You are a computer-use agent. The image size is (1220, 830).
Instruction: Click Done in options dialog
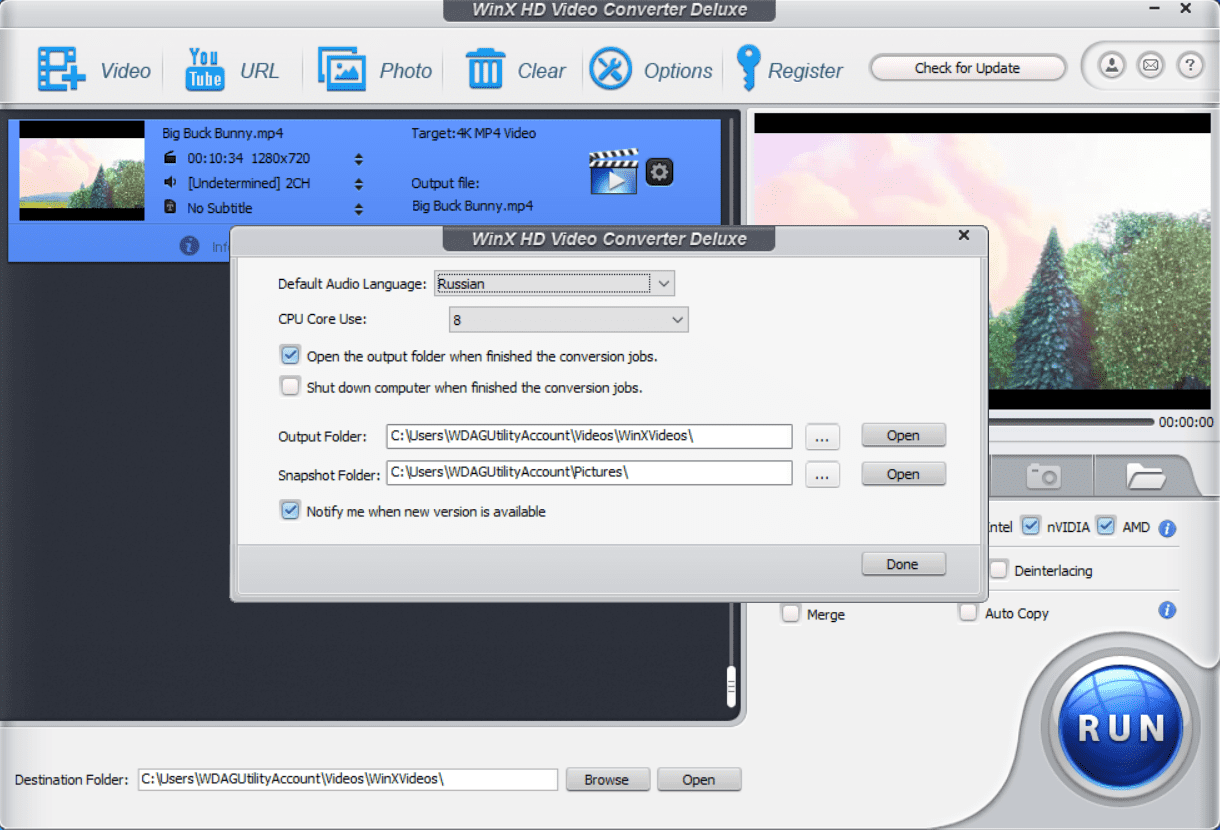point(903,564)
